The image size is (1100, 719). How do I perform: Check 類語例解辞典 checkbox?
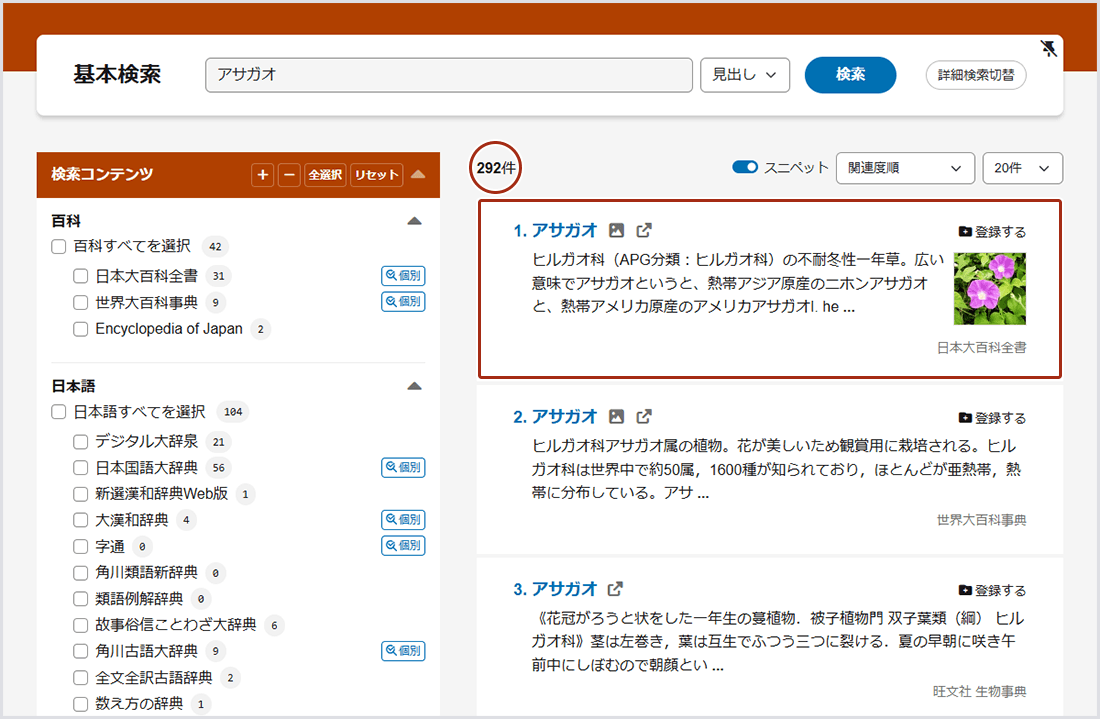point(81,599)
